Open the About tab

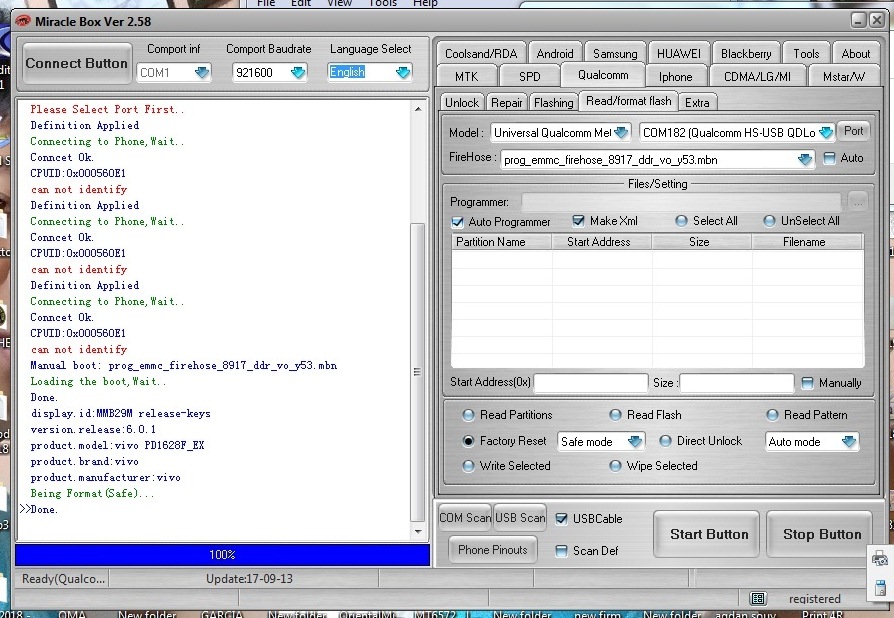(x=856, y=54)
